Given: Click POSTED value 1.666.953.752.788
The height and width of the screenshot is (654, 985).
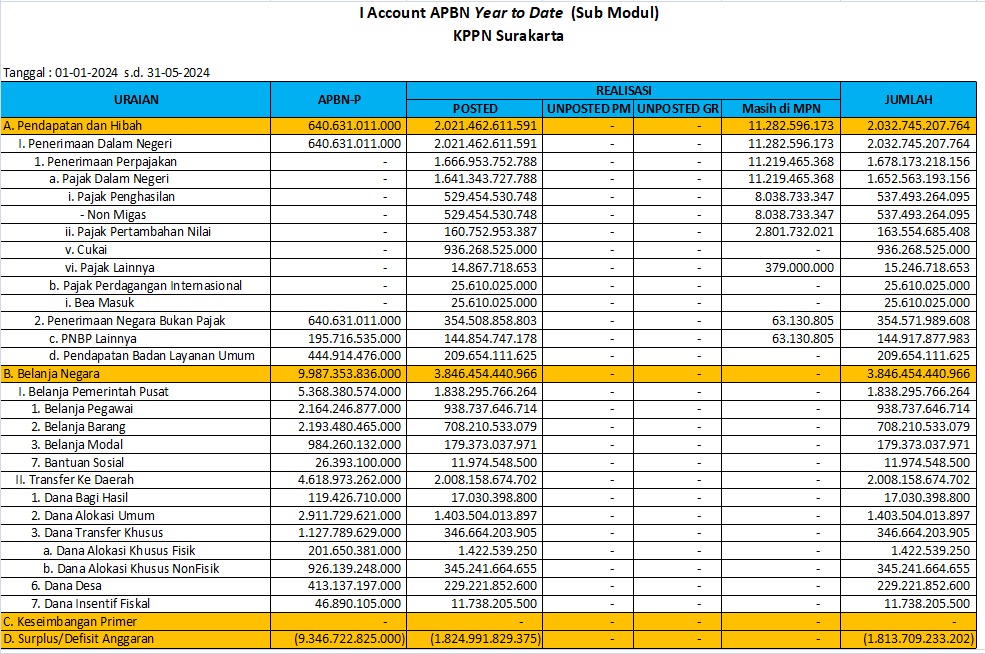Looking at the screenshot, I should click(486, 161).
